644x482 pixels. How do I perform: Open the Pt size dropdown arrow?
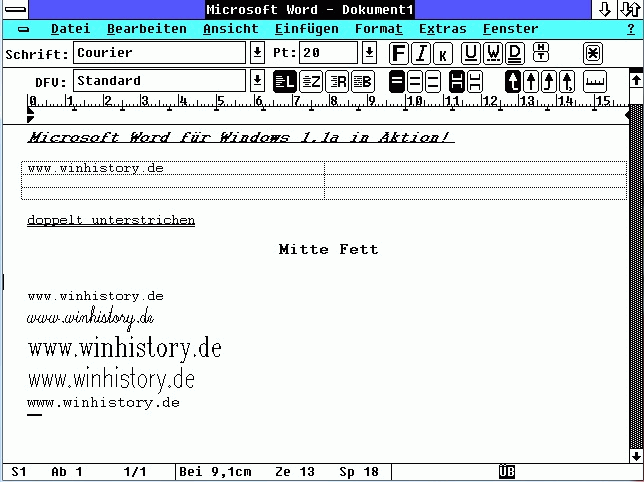click(x=369, y=53)
